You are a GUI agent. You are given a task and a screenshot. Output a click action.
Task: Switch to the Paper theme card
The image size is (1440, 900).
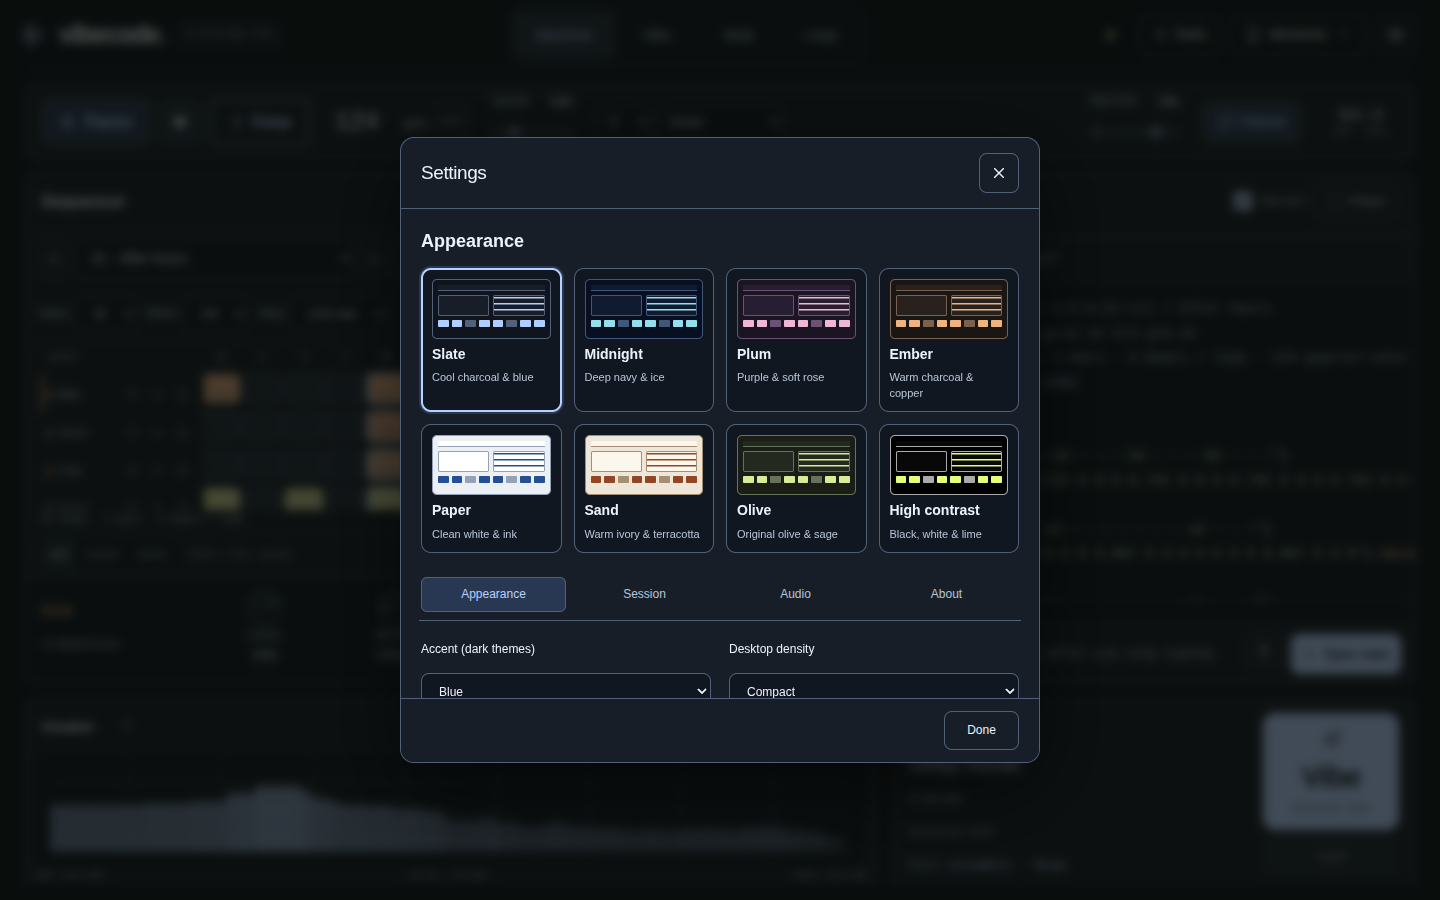491,489
